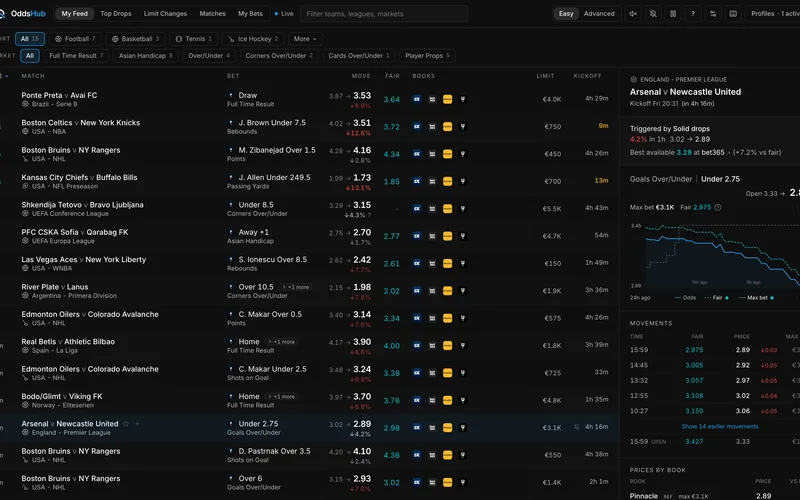Image resolution: width=800 pixels, height=500 pixels.
Task: Switch to Easy mode
Action: 566,14
